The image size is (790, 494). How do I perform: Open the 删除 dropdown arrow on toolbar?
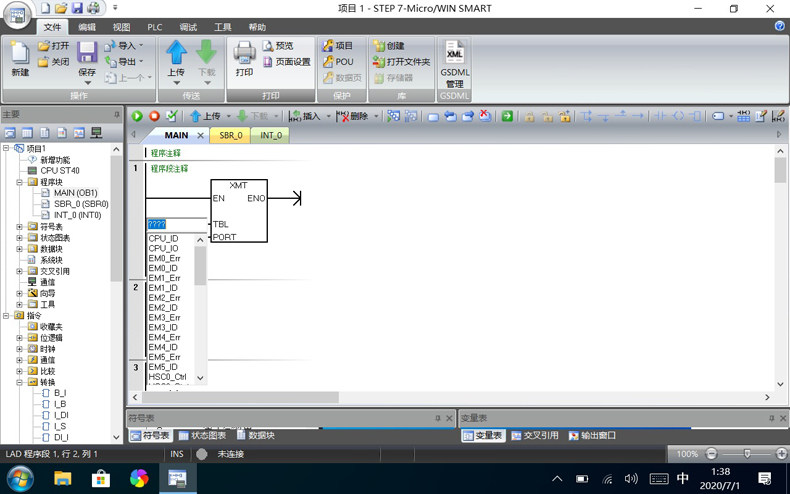click(x=376, y=116)
